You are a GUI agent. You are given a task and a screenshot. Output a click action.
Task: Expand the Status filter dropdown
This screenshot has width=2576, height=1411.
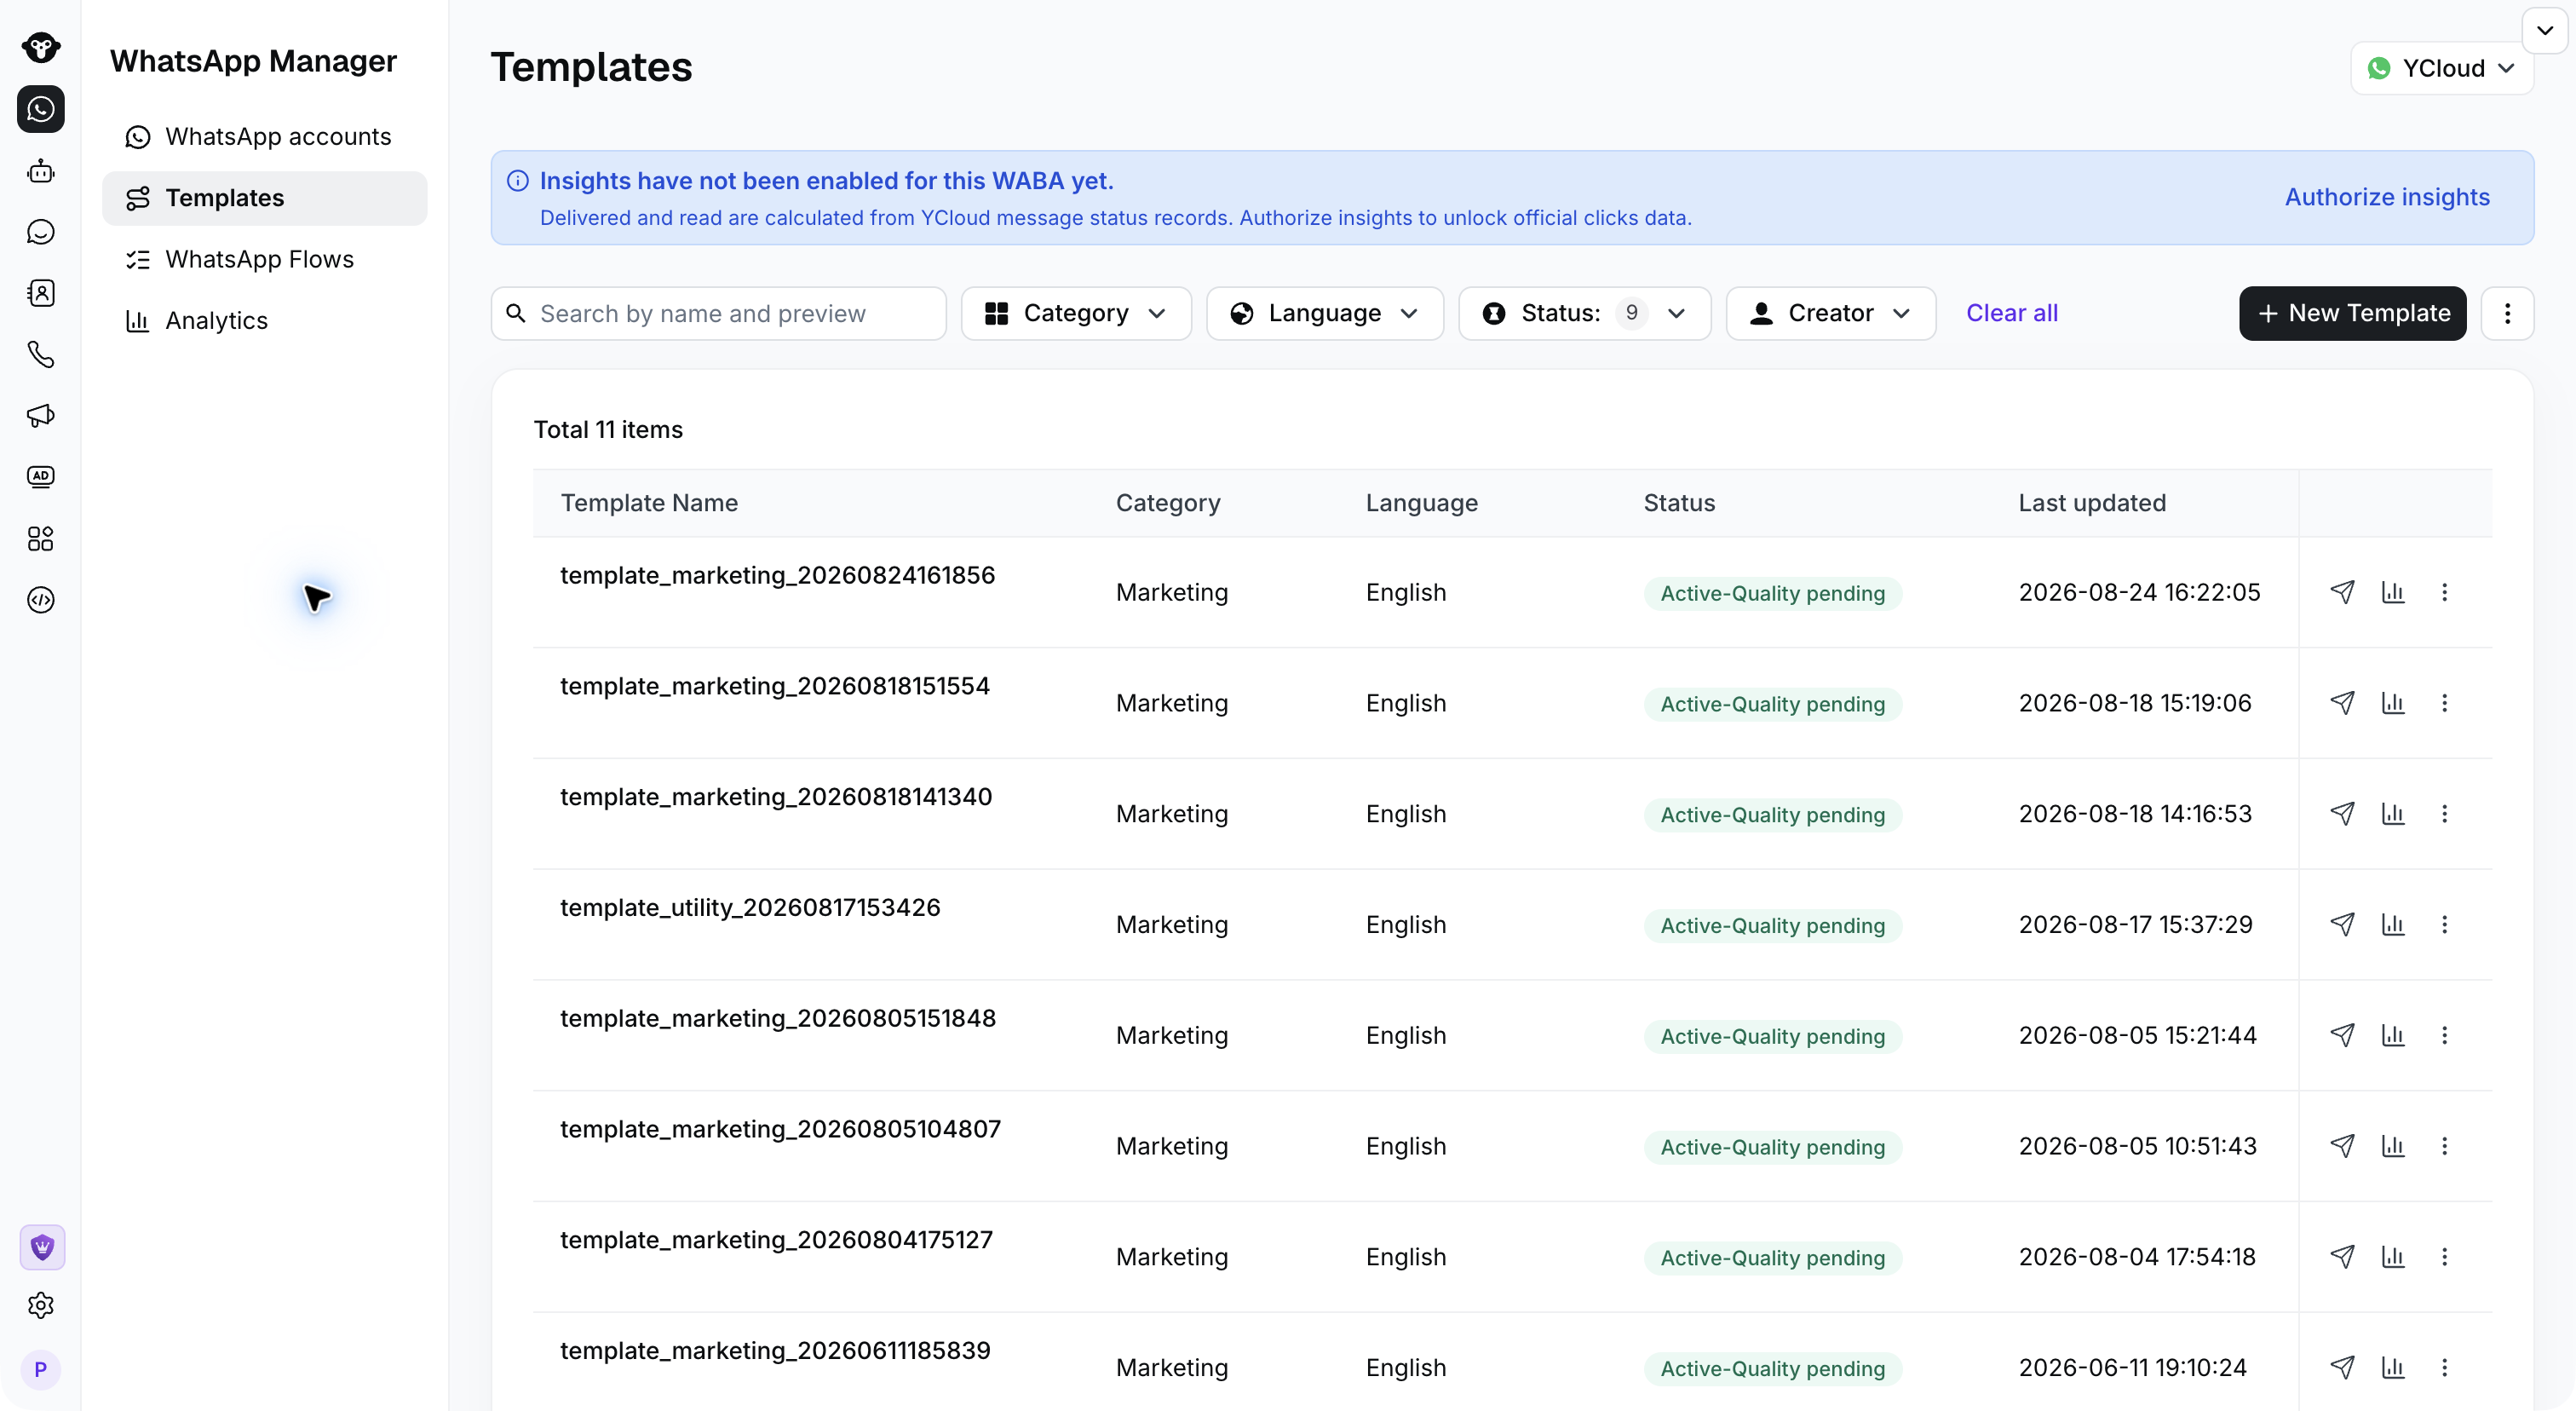coord(1585,314)
